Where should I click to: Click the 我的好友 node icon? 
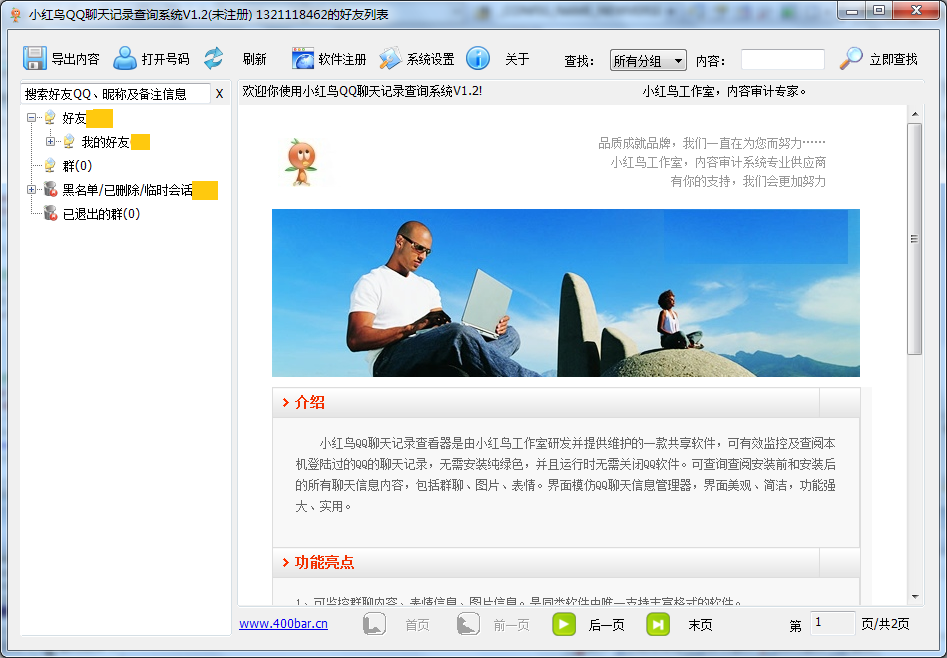click(x=69, y=142)
